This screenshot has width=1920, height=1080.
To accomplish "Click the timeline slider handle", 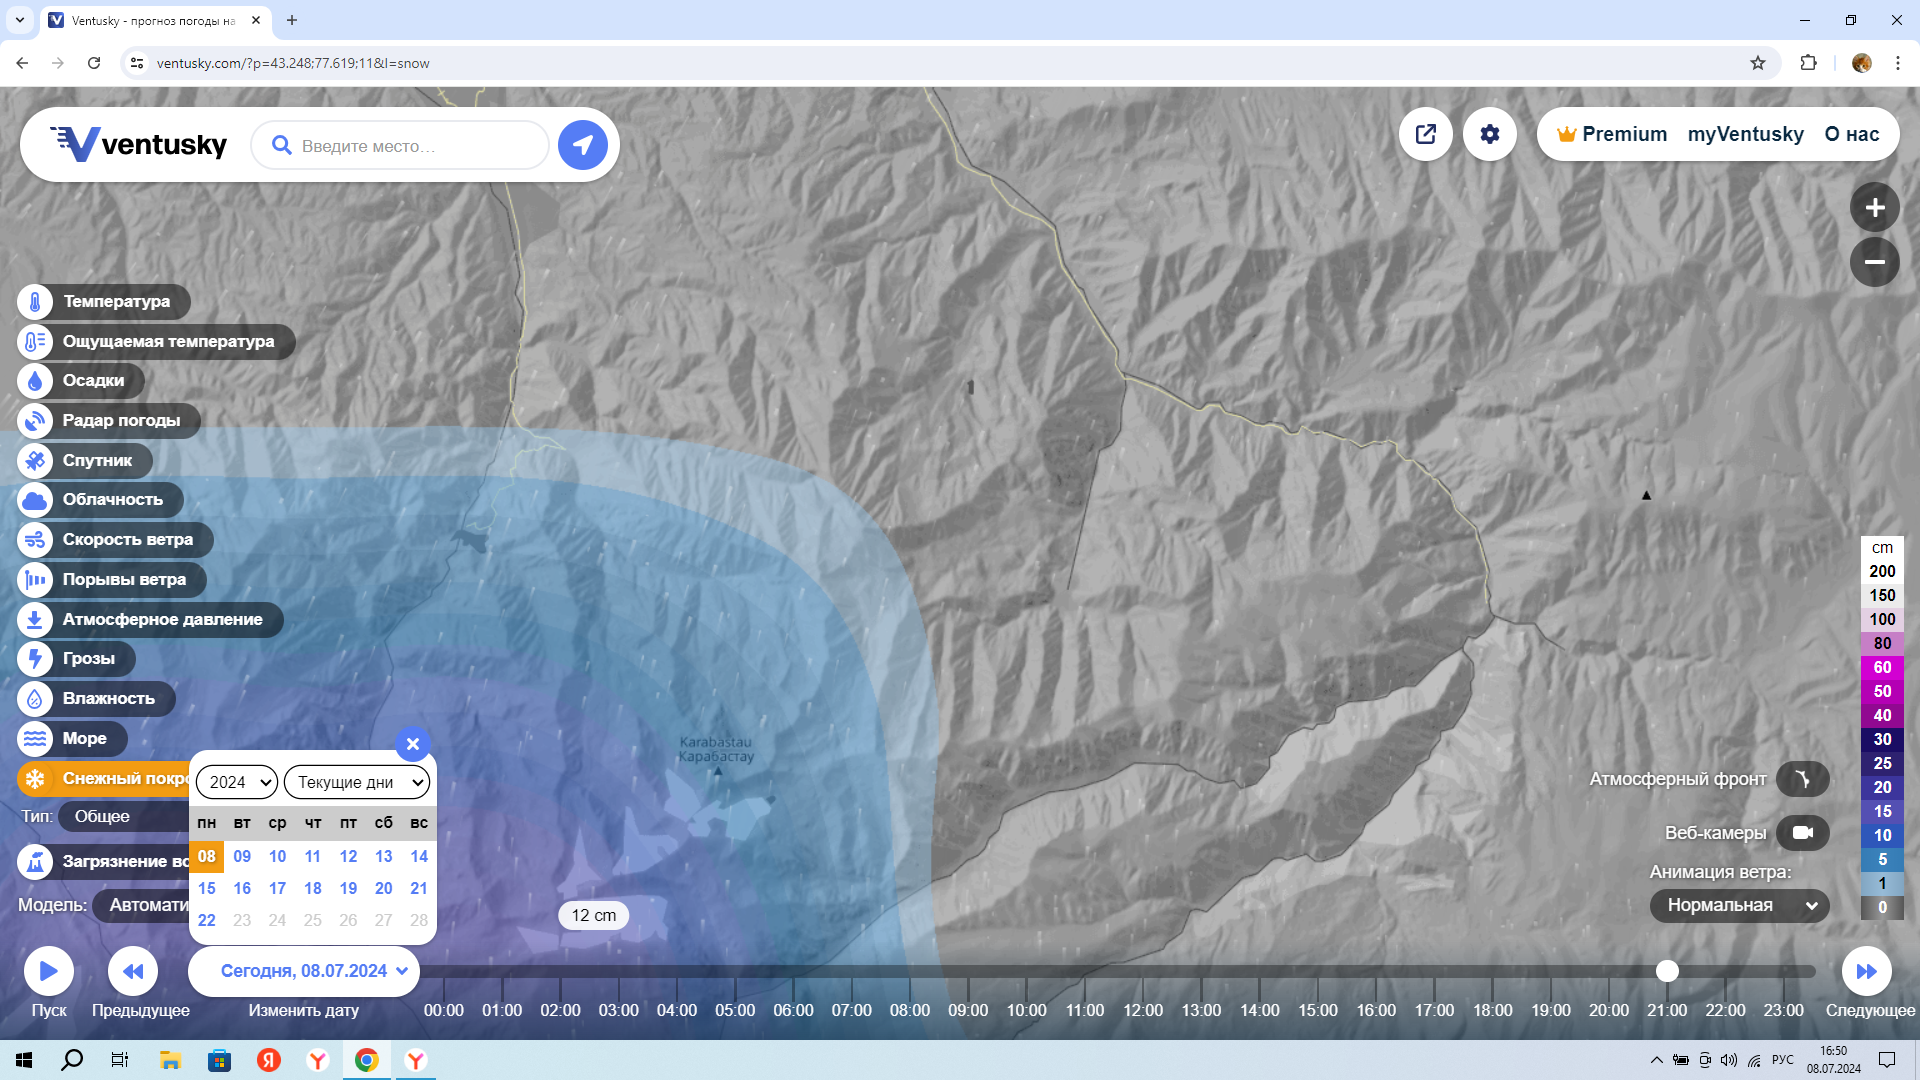I will [1667, 971].
